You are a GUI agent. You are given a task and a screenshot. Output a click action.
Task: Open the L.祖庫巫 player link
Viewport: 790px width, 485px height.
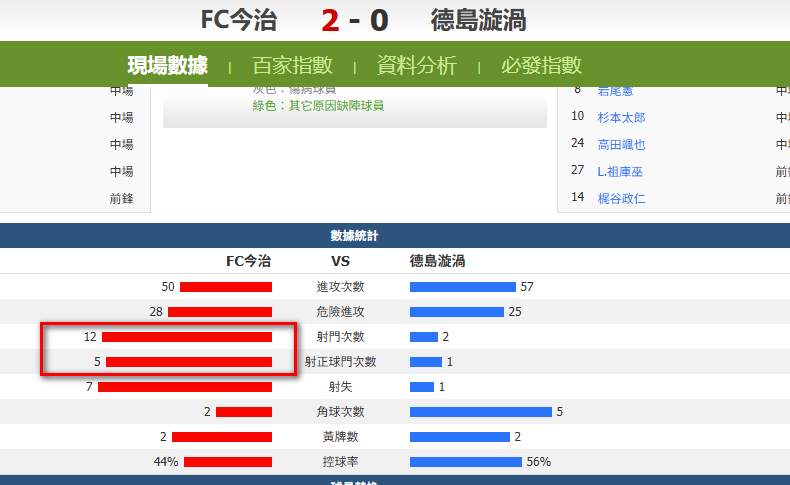coord(620,171)
